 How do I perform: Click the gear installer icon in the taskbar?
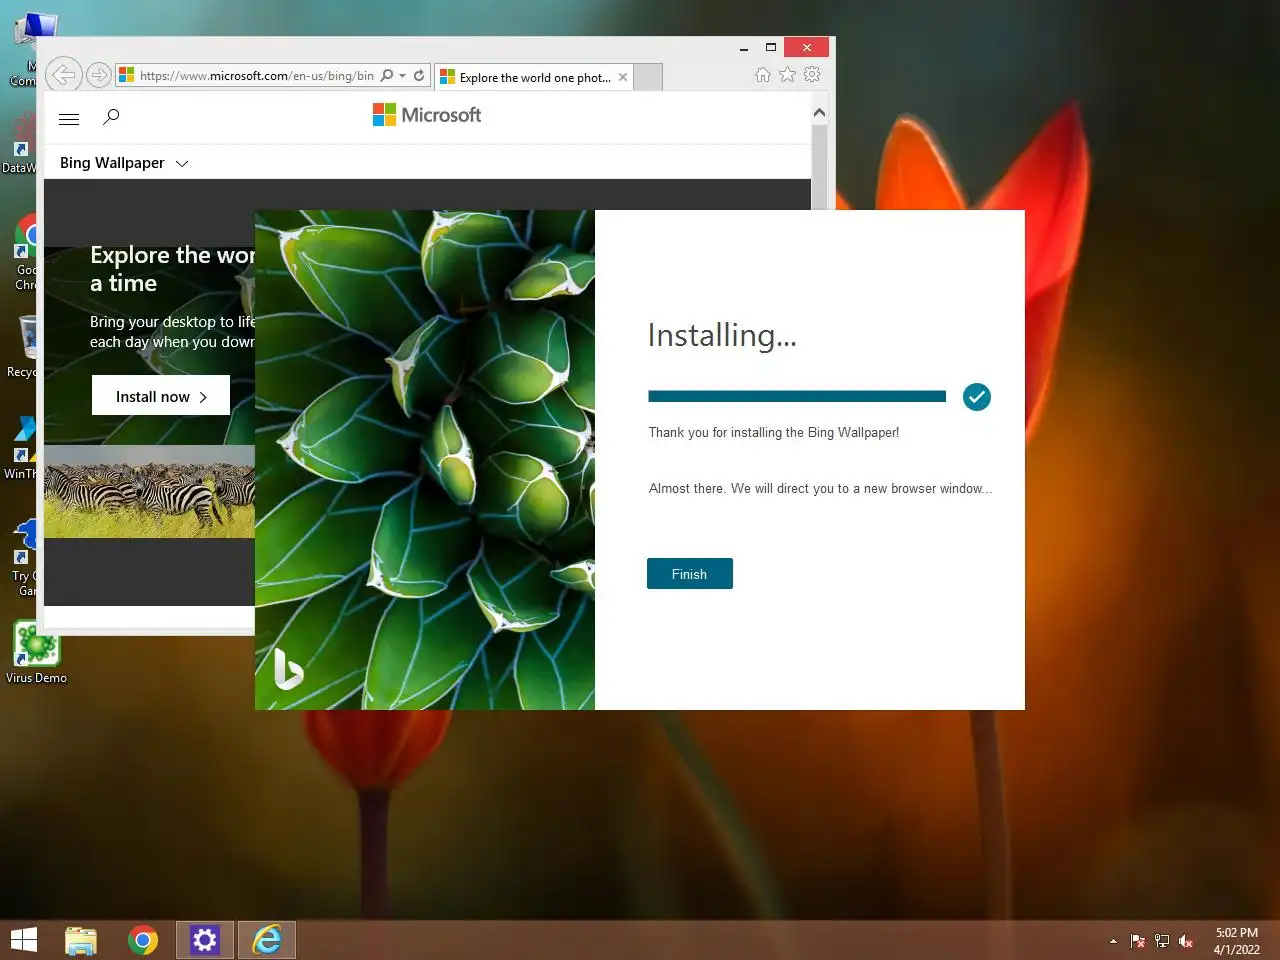click(205, 940)
